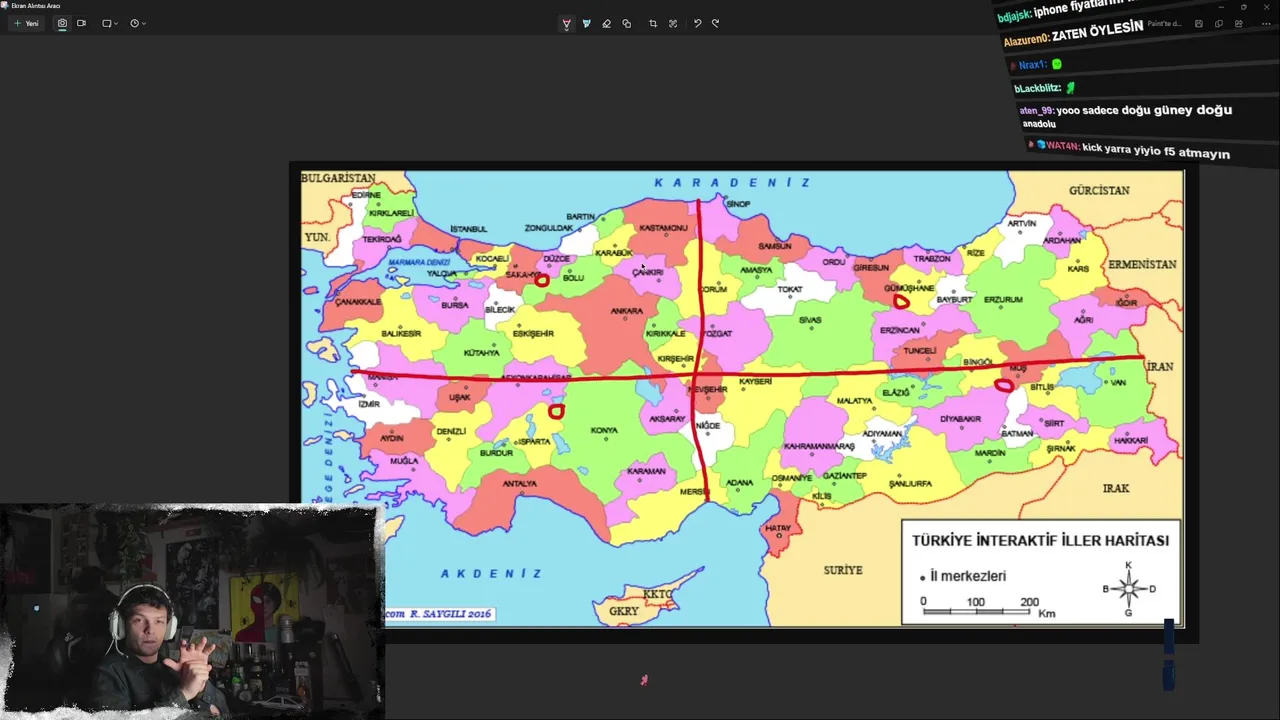The height and width of the screenshot is (720, 1280).
Task: Open the text actions tool
Action: point(673,23)
